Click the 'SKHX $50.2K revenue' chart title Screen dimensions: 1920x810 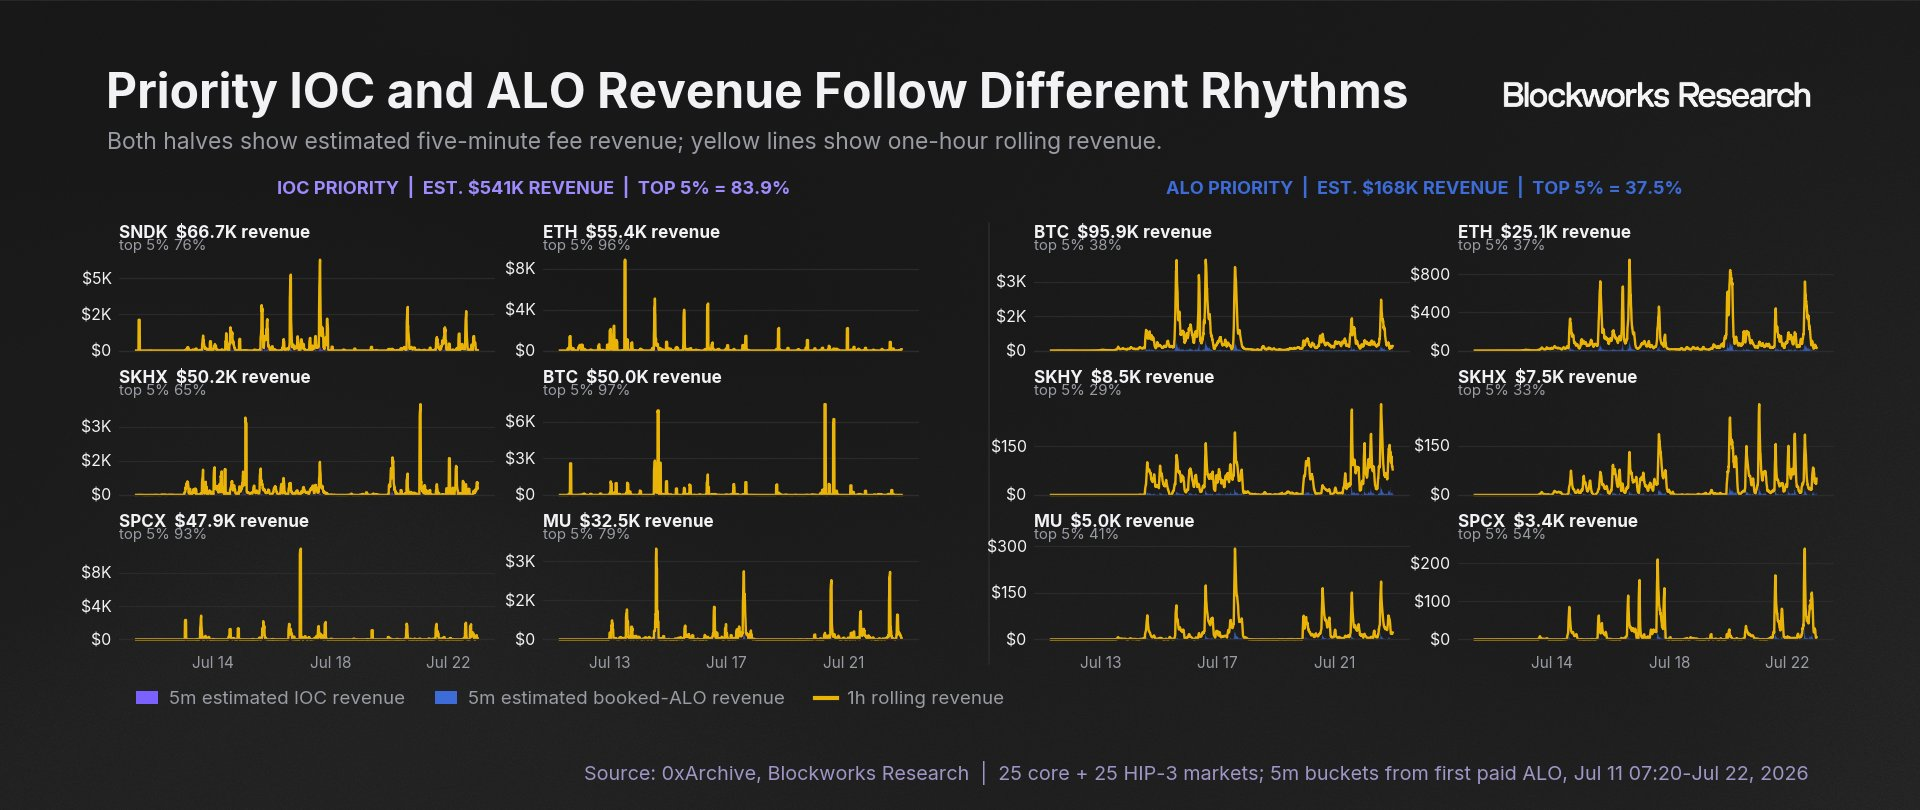(x=214, y=376)
